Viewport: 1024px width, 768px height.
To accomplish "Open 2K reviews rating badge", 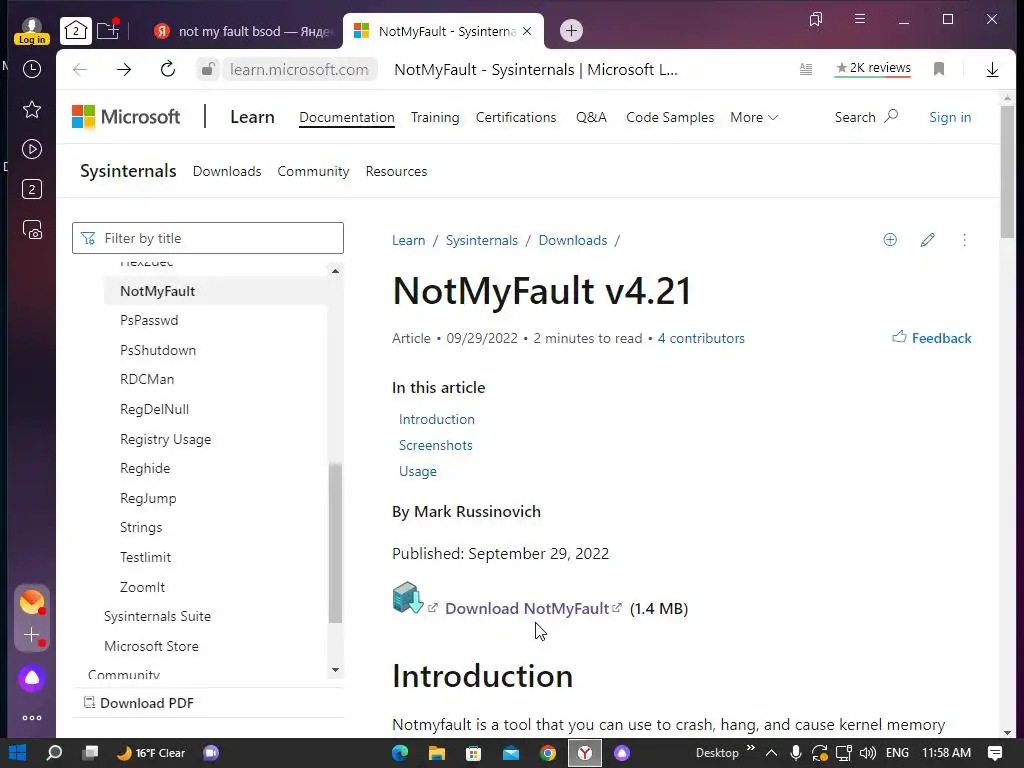I will [x=873, y=68].
